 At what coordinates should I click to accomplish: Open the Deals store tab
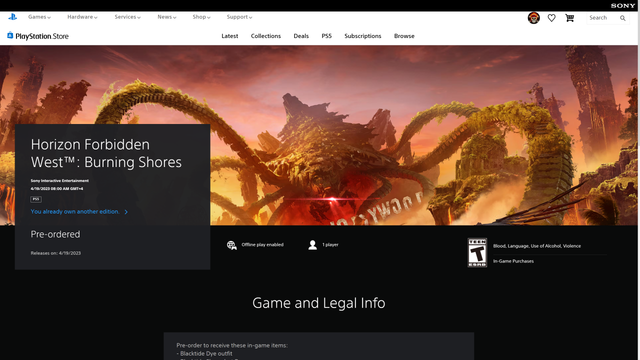pyautogui.click(x=301, y=36)
